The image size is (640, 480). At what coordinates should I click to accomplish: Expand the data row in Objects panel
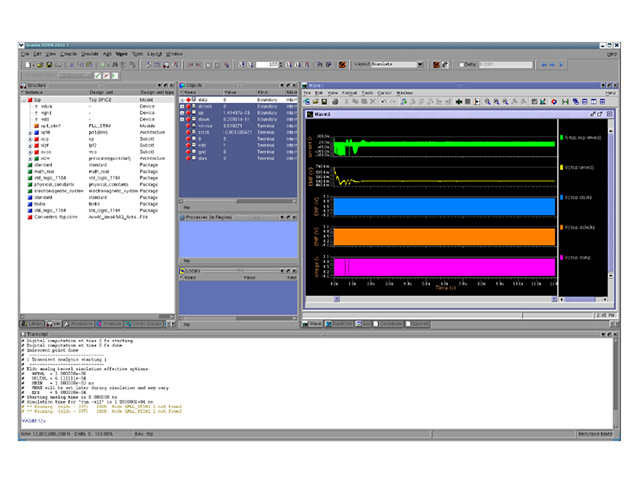pos(184,100)
